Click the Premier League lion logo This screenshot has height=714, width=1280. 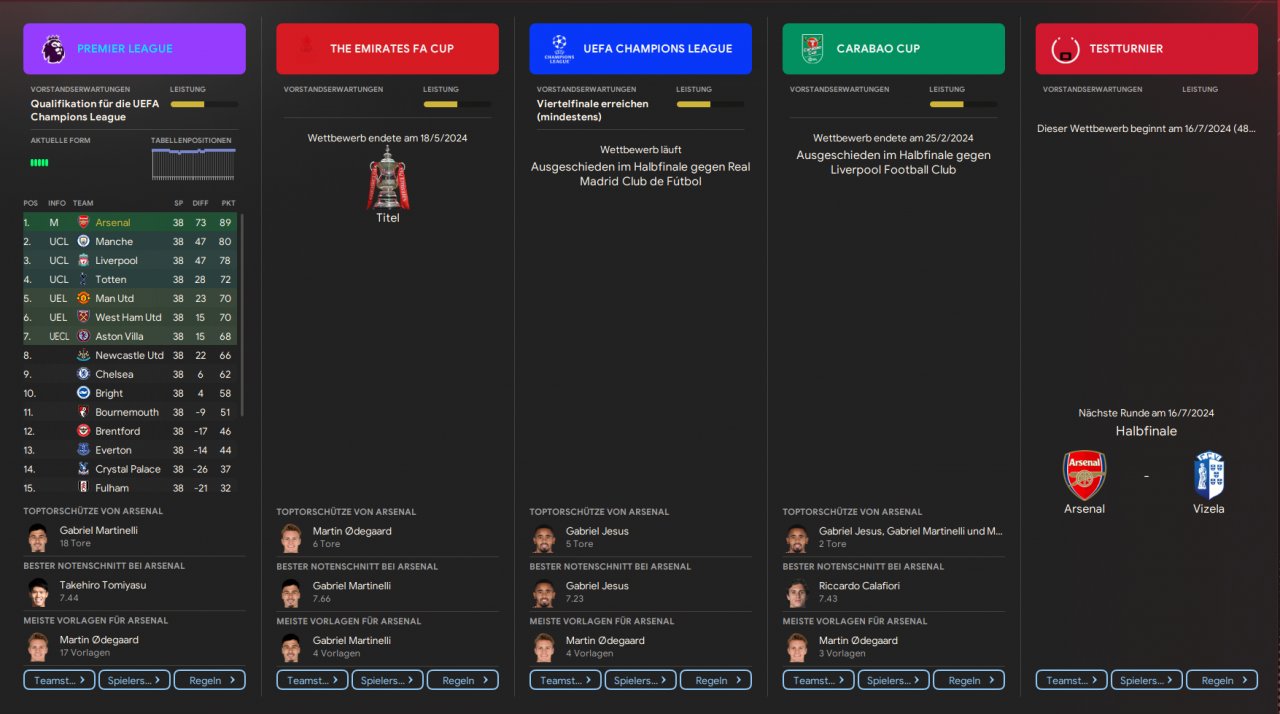point(54,49)
